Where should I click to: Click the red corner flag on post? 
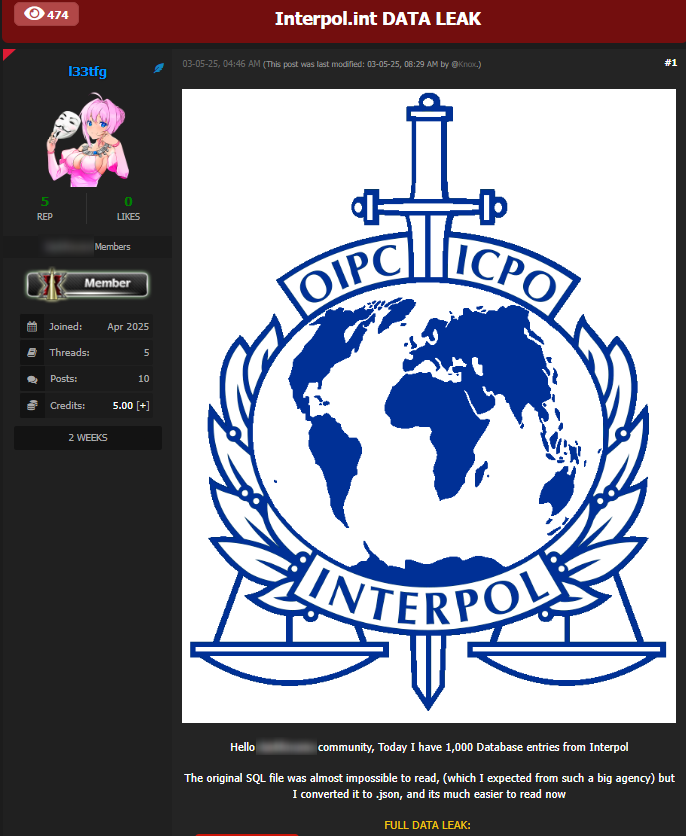pyautogui.click(x=7, y=53)
